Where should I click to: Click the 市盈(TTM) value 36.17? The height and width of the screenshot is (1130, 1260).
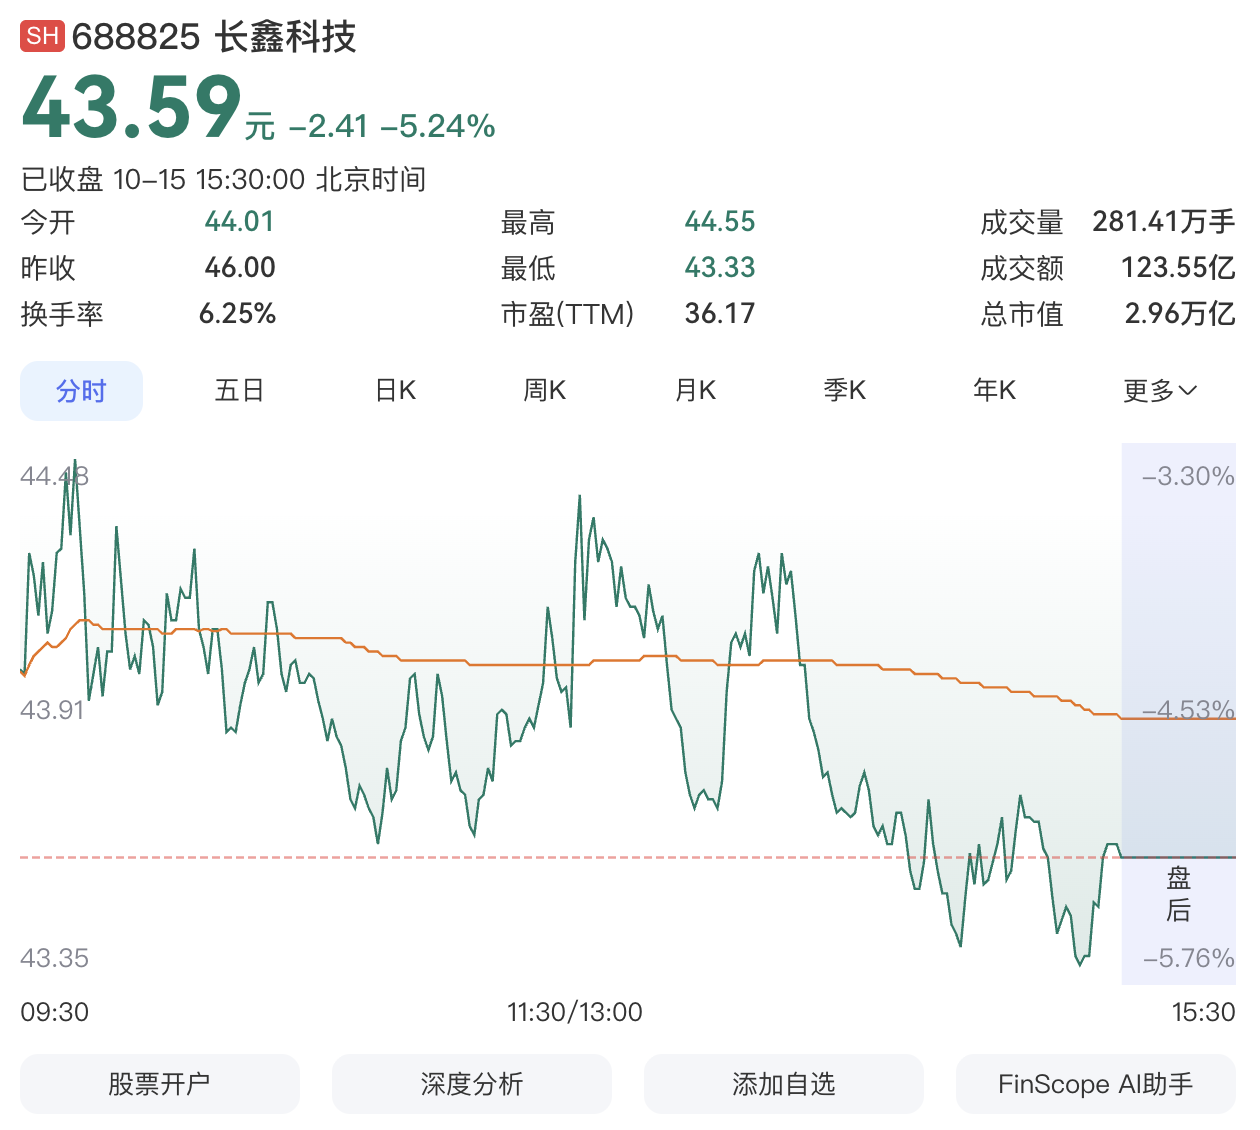tap(720, 314)
